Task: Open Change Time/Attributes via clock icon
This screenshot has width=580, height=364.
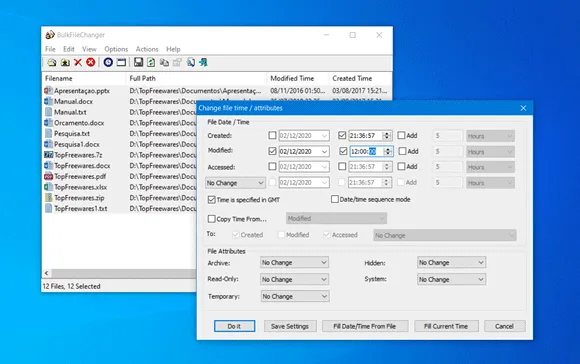Action: coord(108,62)
